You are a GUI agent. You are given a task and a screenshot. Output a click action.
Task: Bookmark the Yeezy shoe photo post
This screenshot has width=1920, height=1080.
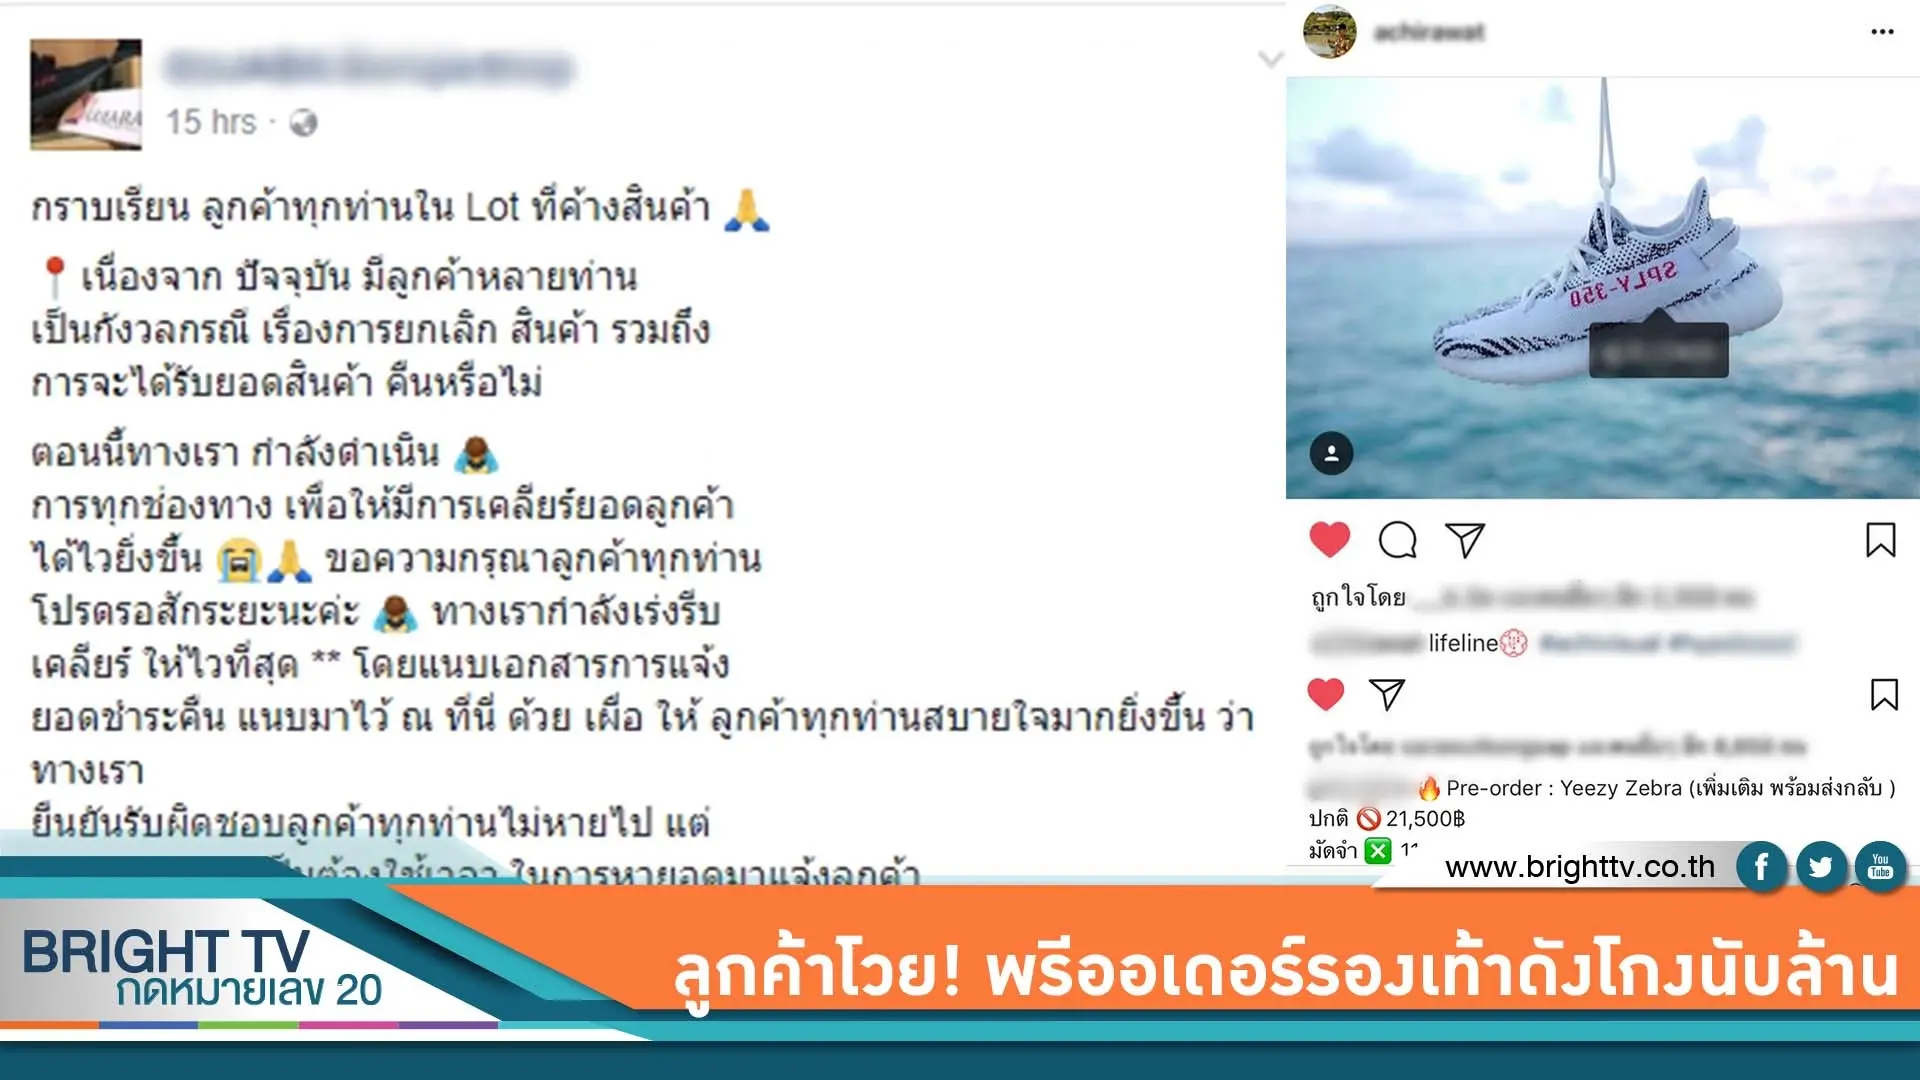pyautogui.click(x=1880, y=540)
